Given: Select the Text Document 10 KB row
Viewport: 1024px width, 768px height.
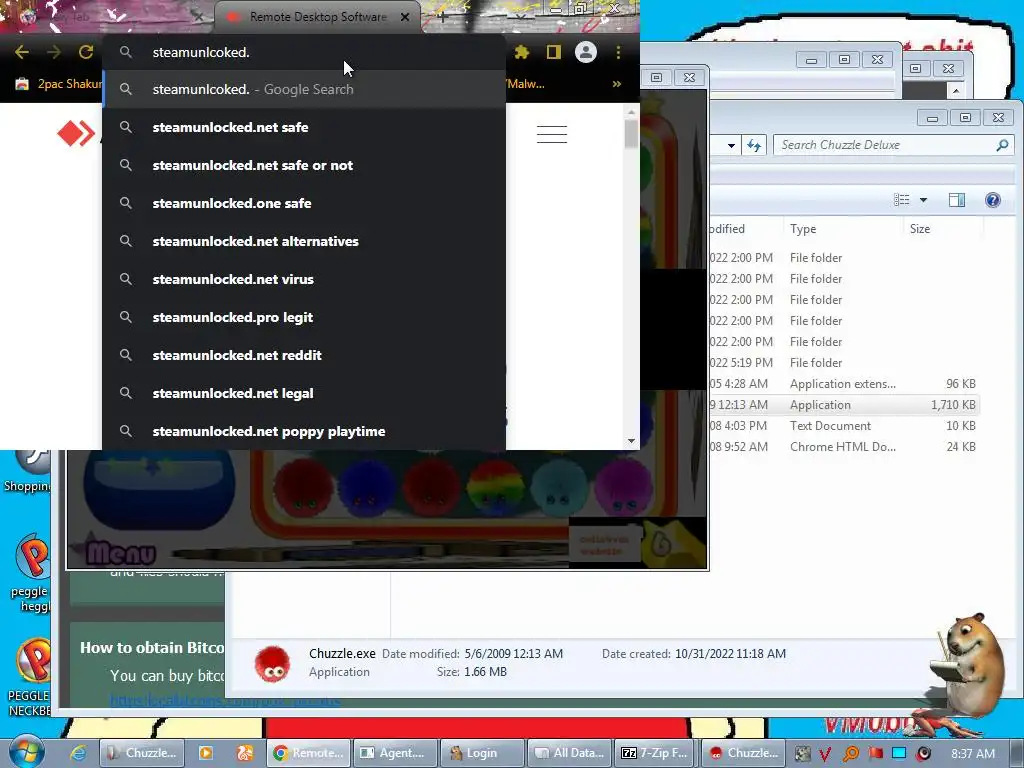Looking at the screenshot, I should [x=844, y=426].
